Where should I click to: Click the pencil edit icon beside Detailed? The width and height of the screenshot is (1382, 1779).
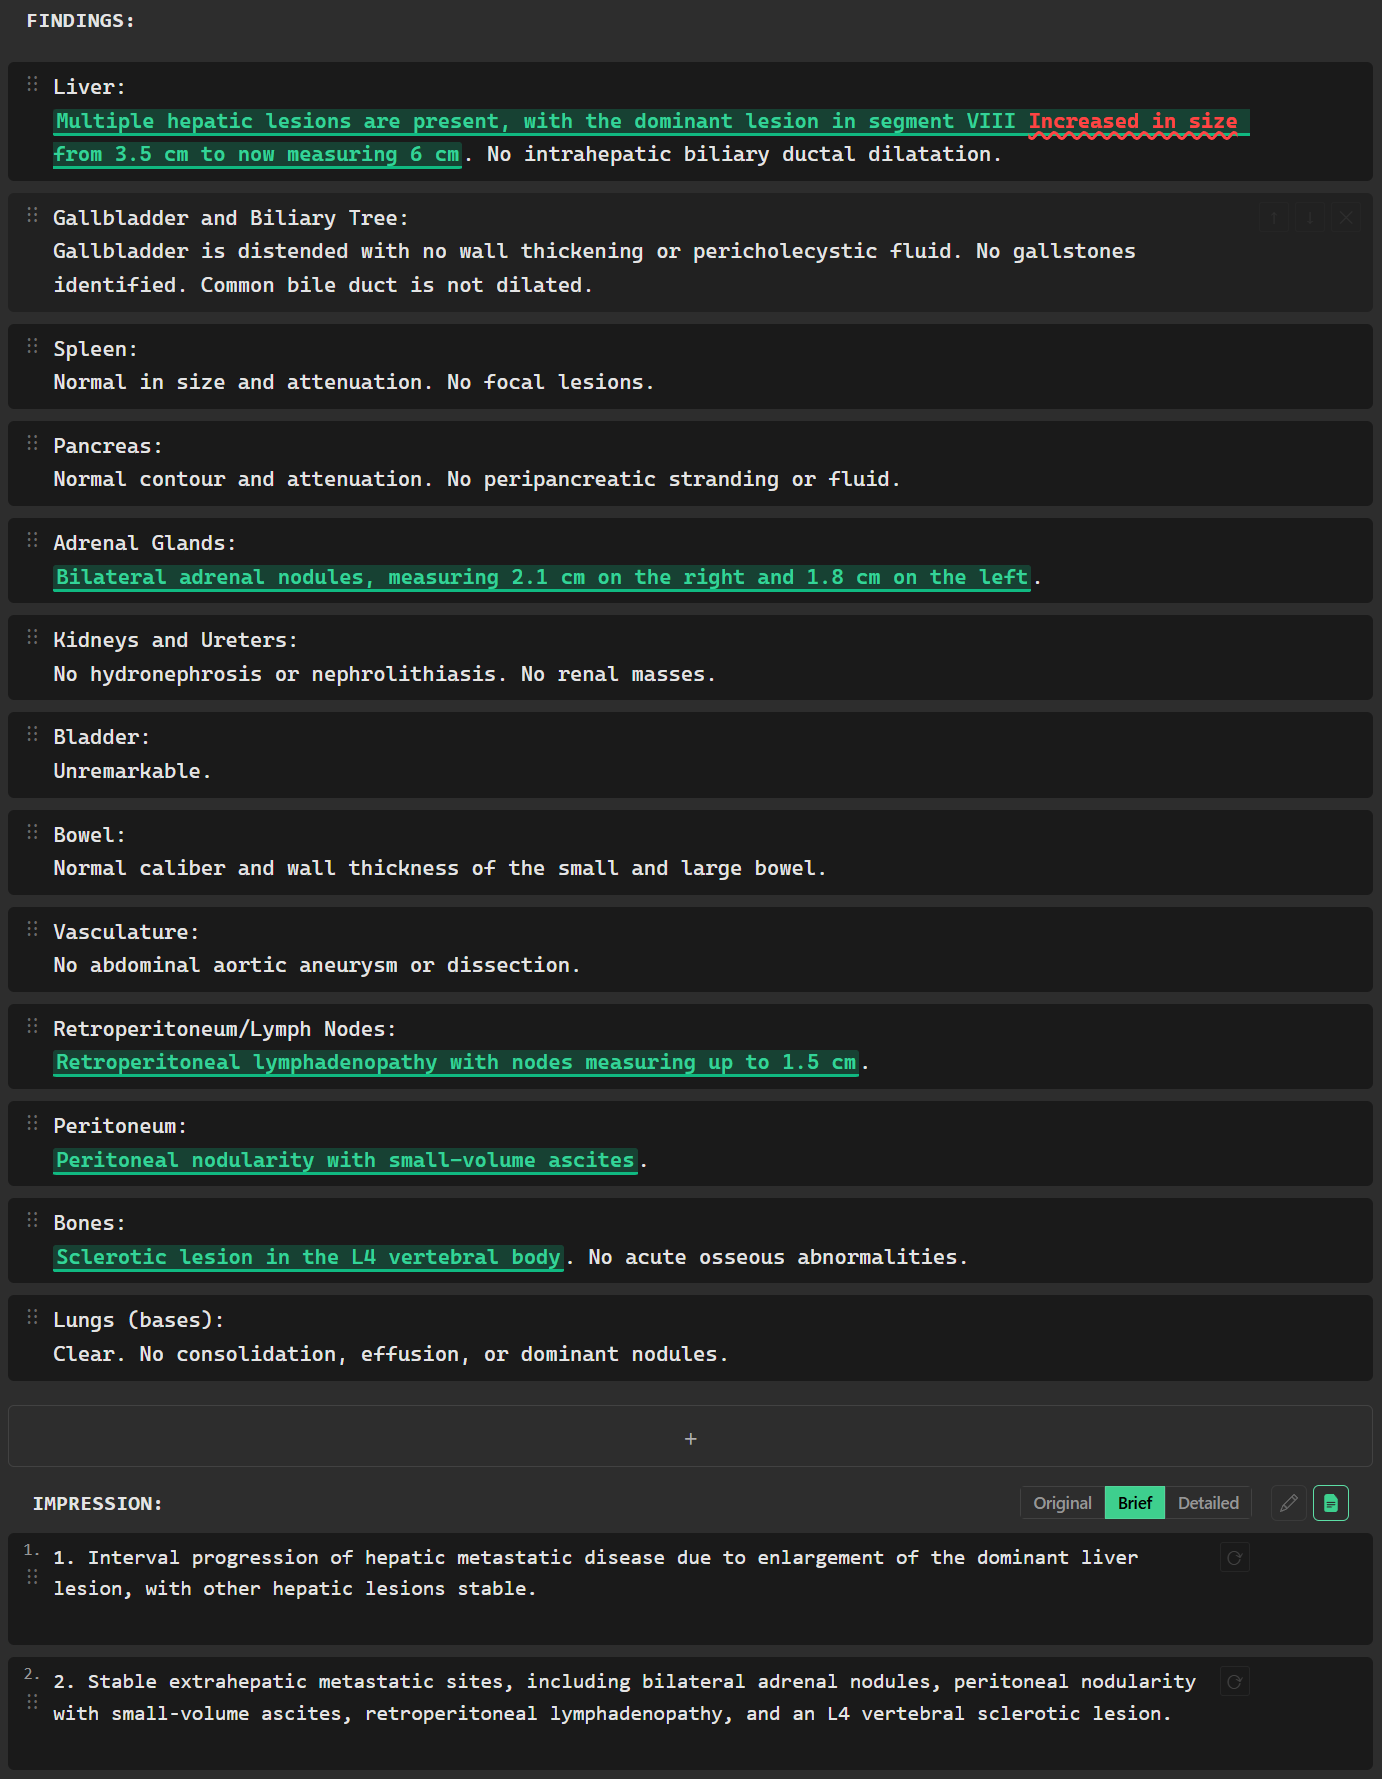pos(1288,1503)
